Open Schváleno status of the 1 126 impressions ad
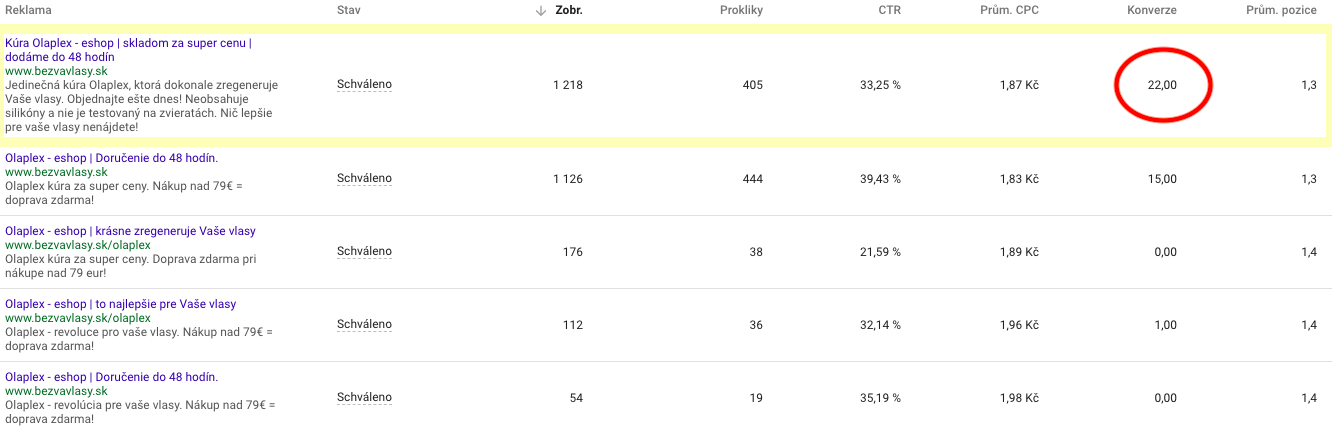The image size is (1332, 428). coord(364,179)
